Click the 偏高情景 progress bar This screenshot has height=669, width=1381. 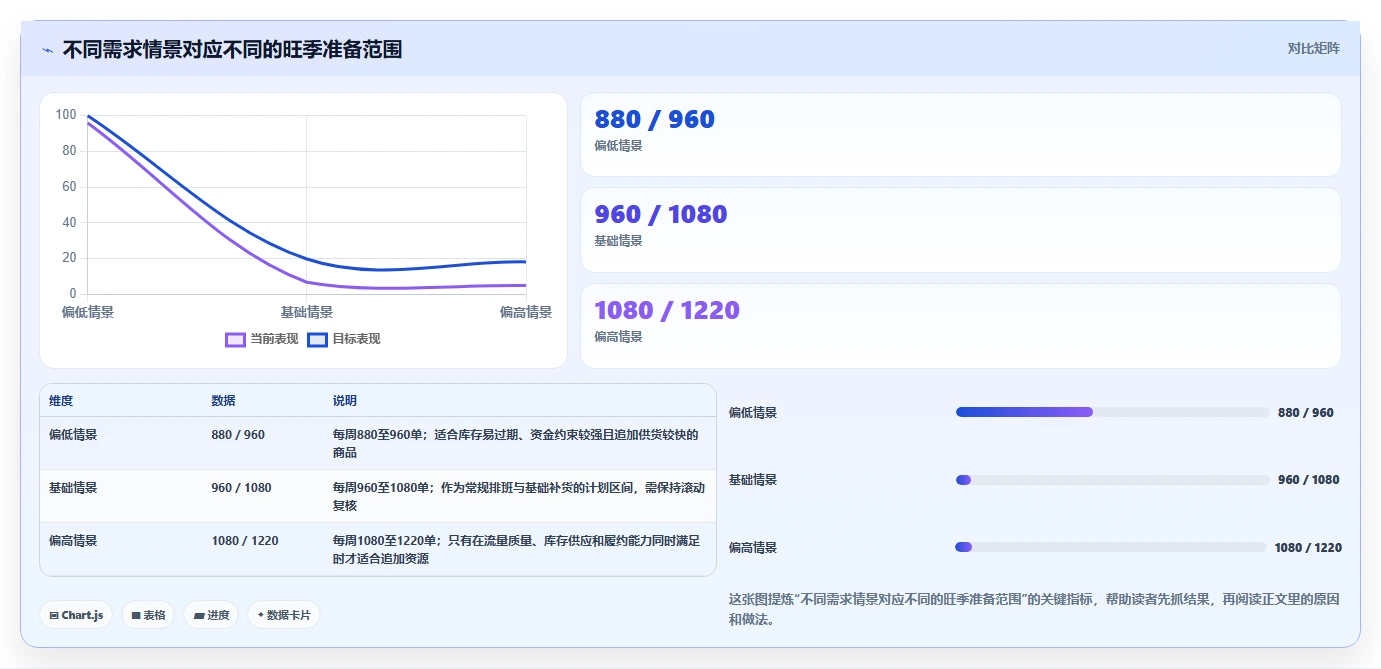[x=1111, y=547]
